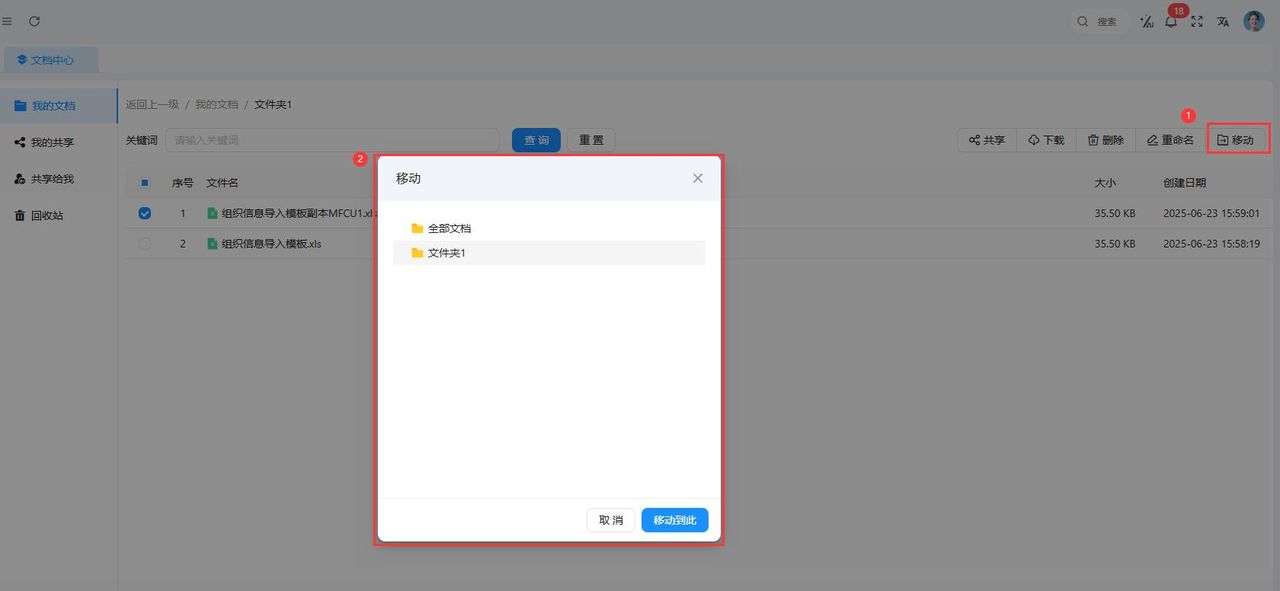This screenshot has height=591, width=1280.
Task: Click the 文件夹1 breadcrumb
Action: 273,104
